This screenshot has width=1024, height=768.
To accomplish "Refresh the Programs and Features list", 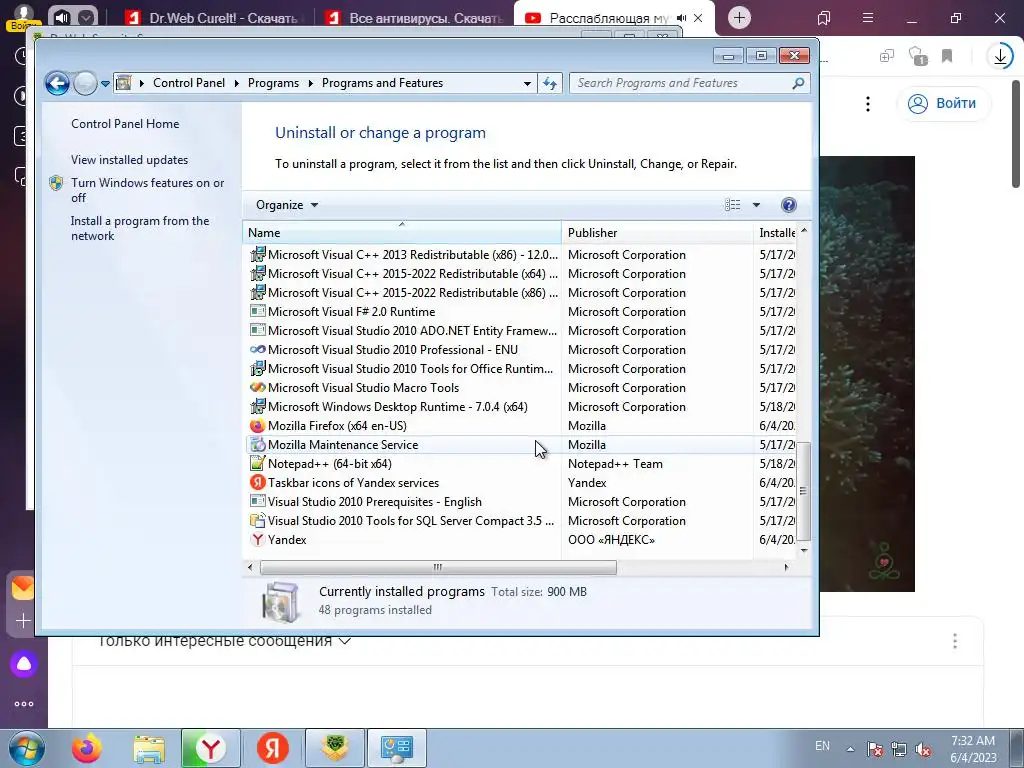I will coord(550,83).
